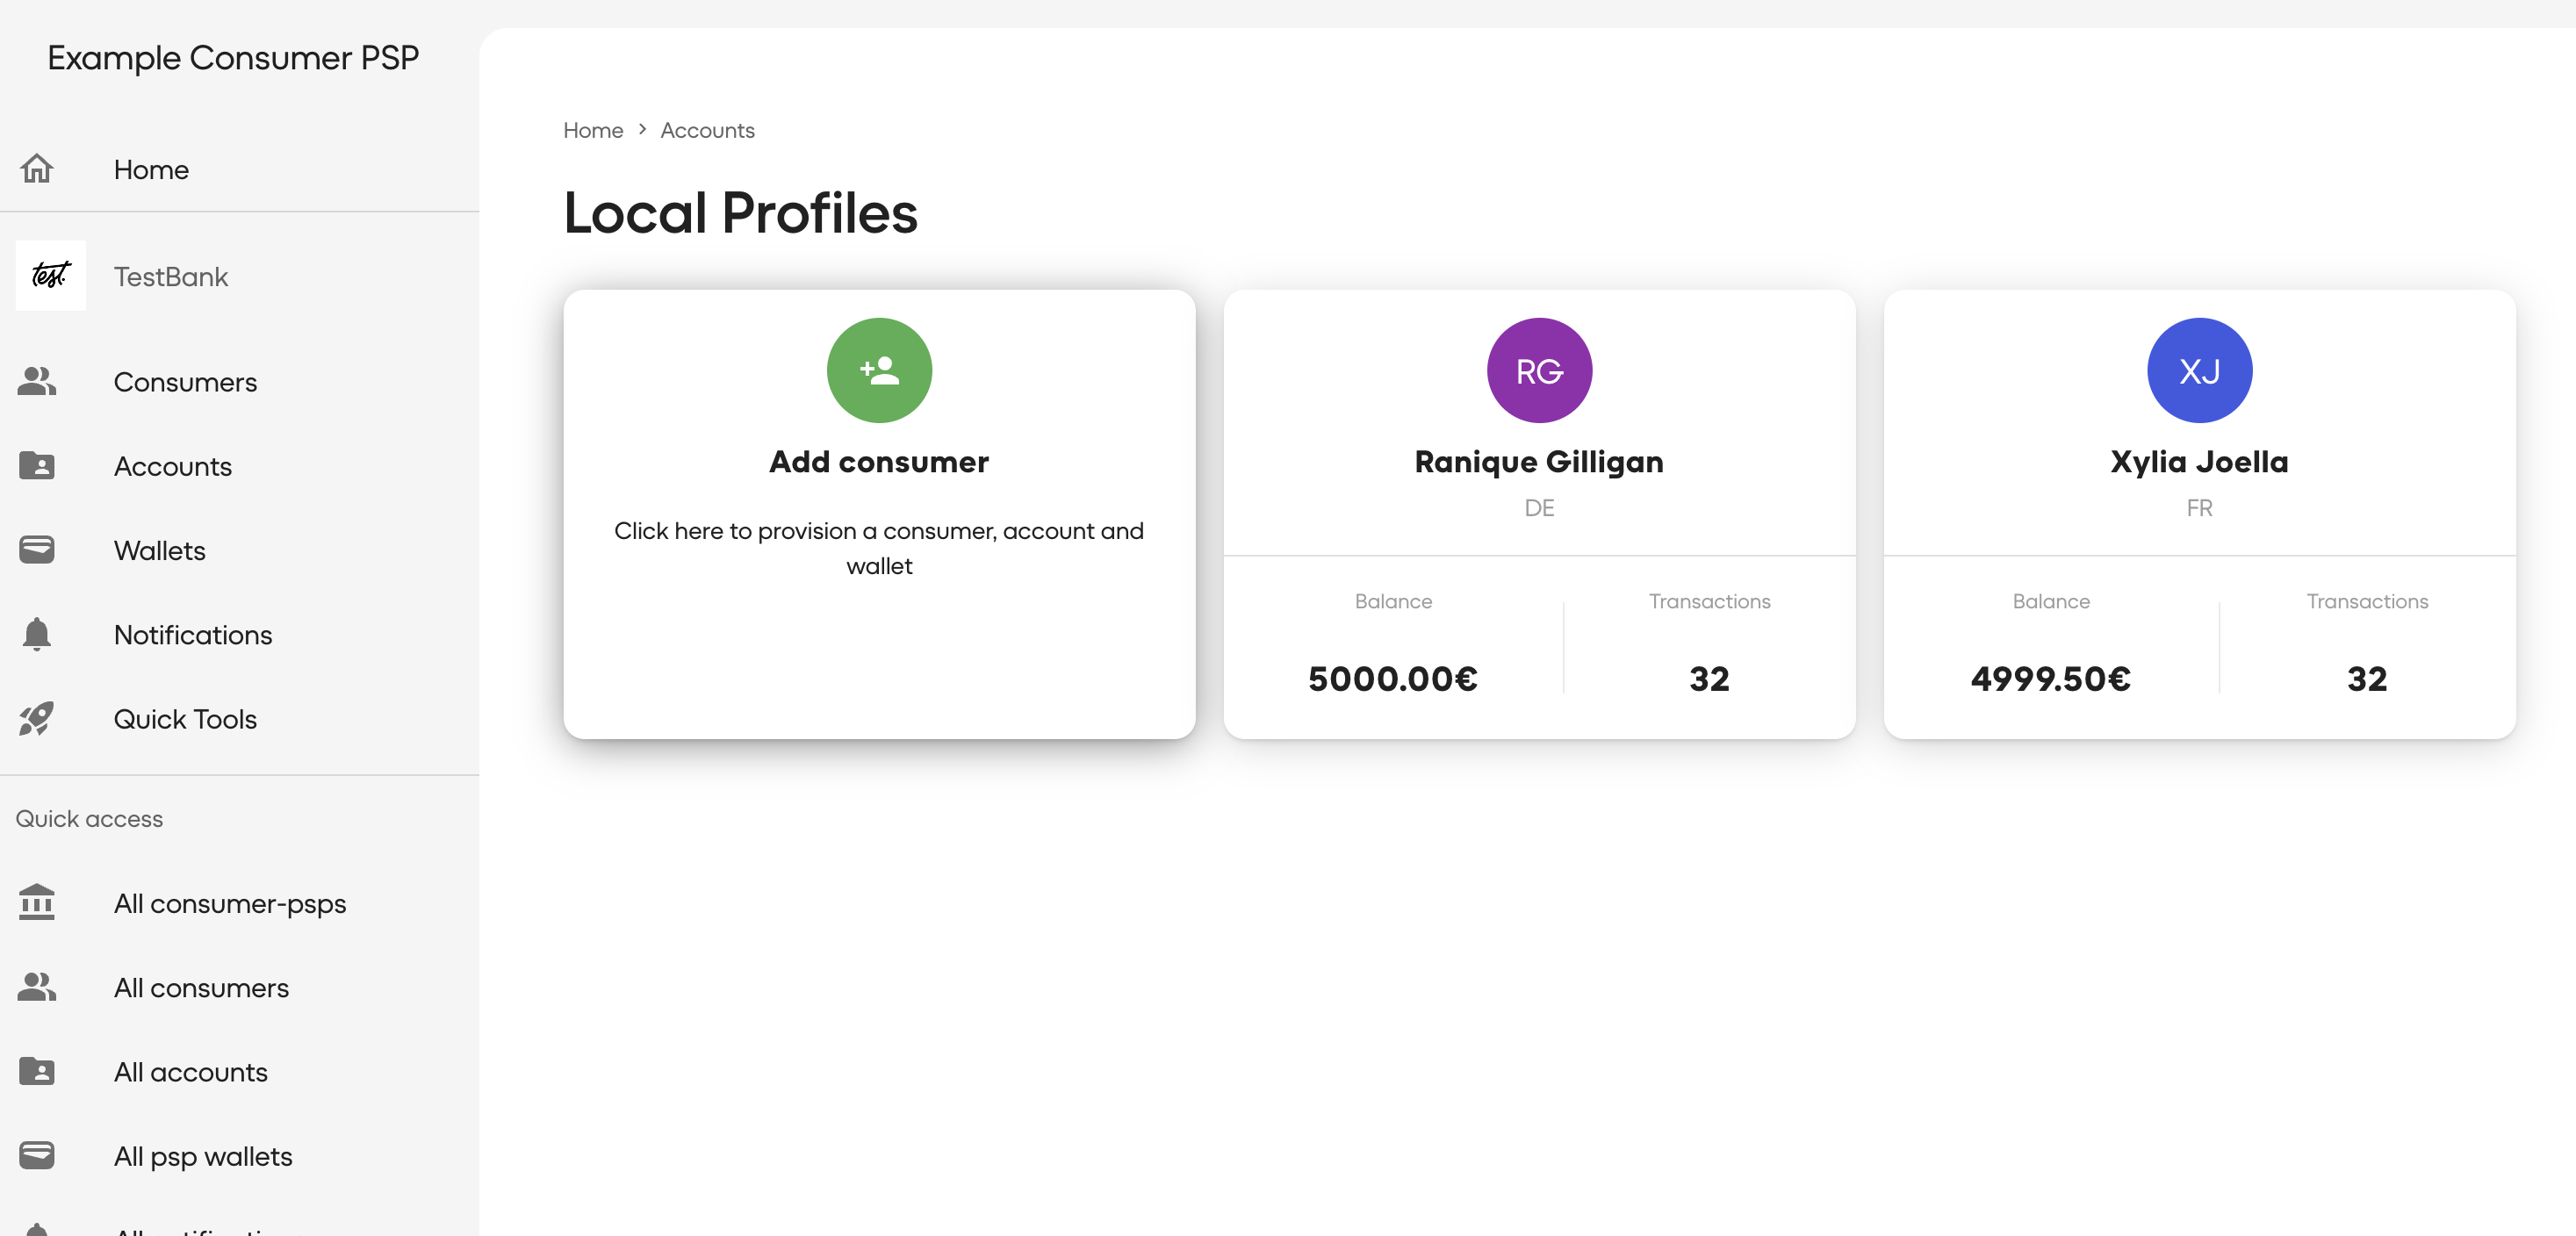Image resolution: width=2576 pixels, height=1236 pixels.
Task: Open Notifications via the bell icon
Action: 37,634
